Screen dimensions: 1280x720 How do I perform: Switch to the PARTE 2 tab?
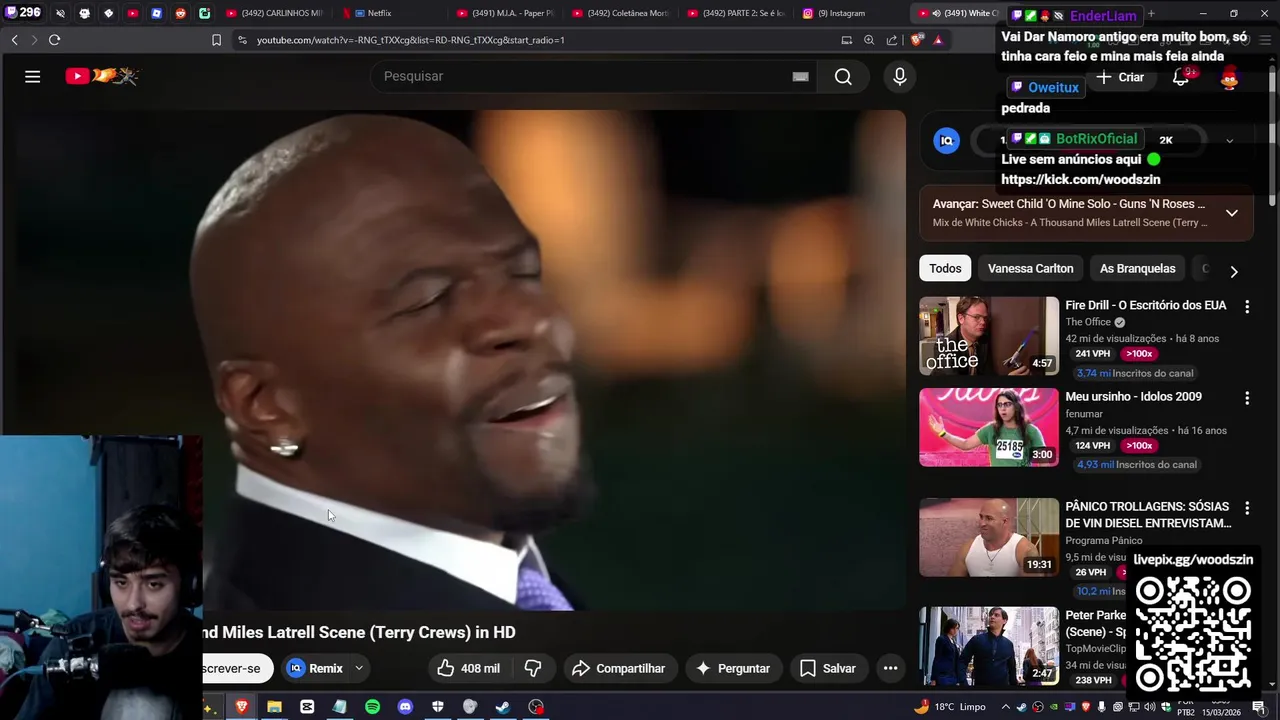point(736,13)
